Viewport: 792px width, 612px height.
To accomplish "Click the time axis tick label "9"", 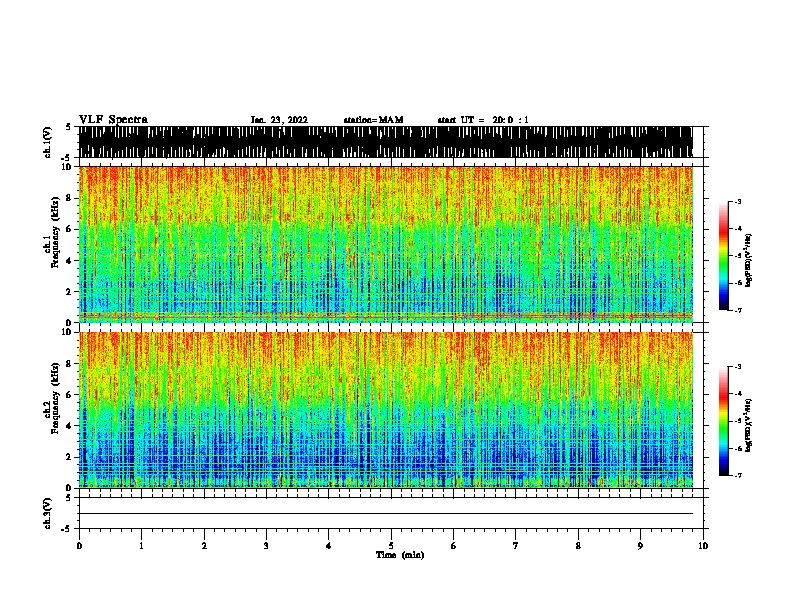I will click(x=640, y=546).
